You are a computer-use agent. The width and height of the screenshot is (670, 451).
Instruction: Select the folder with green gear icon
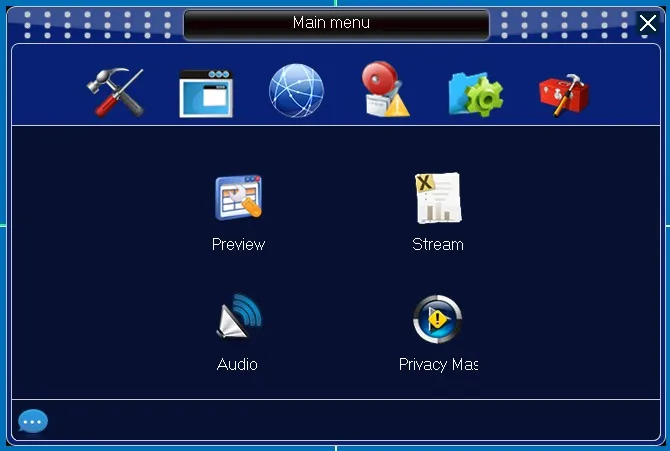point(476,94)
